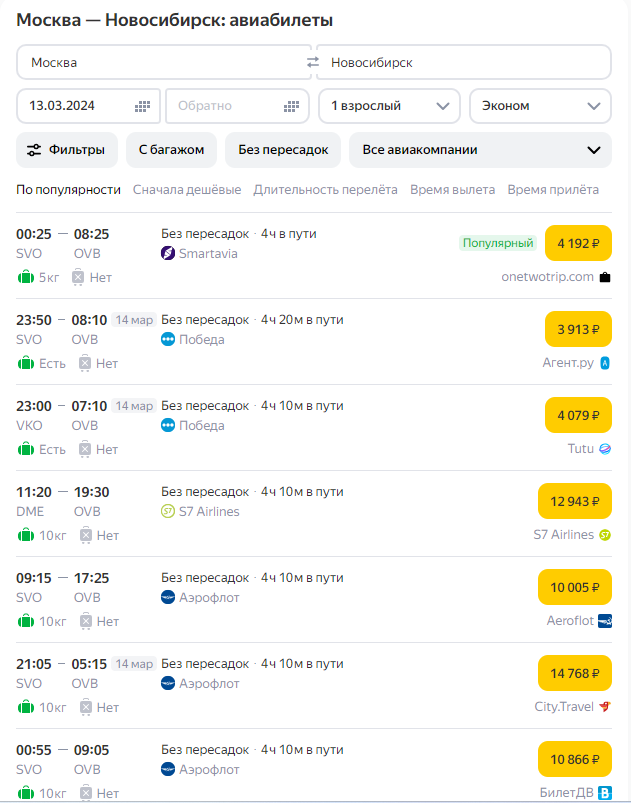Open calendar icon for departure date 13.03.2024
The height and width of the screenshot is (803, 631).
[142, 106]
